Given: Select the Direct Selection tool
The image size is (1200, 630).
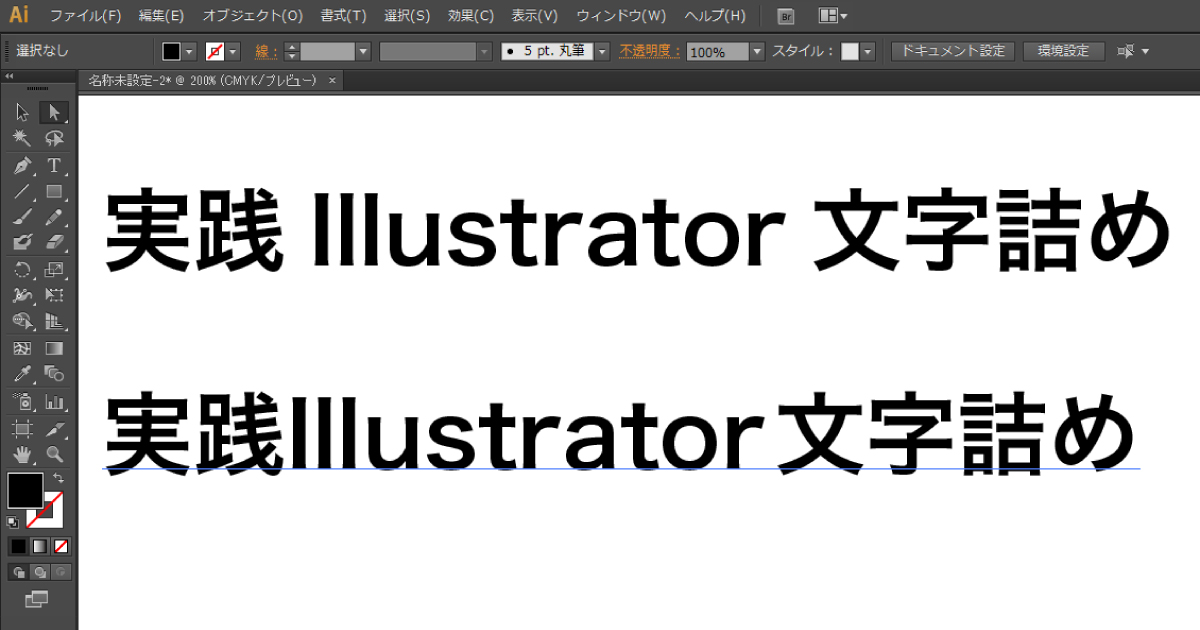Looking at the screenshot, I should [x=54, y=112].
